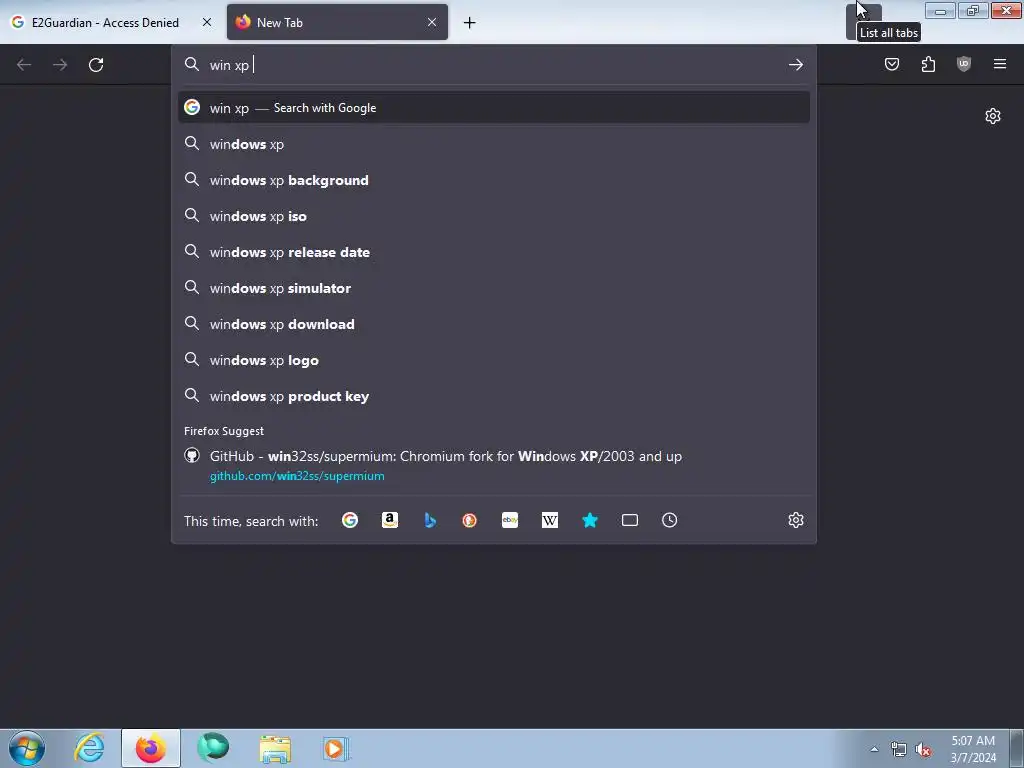Screen dimensions: 1024x768
Task: Open a new tab with plus button
Action: 470,23
